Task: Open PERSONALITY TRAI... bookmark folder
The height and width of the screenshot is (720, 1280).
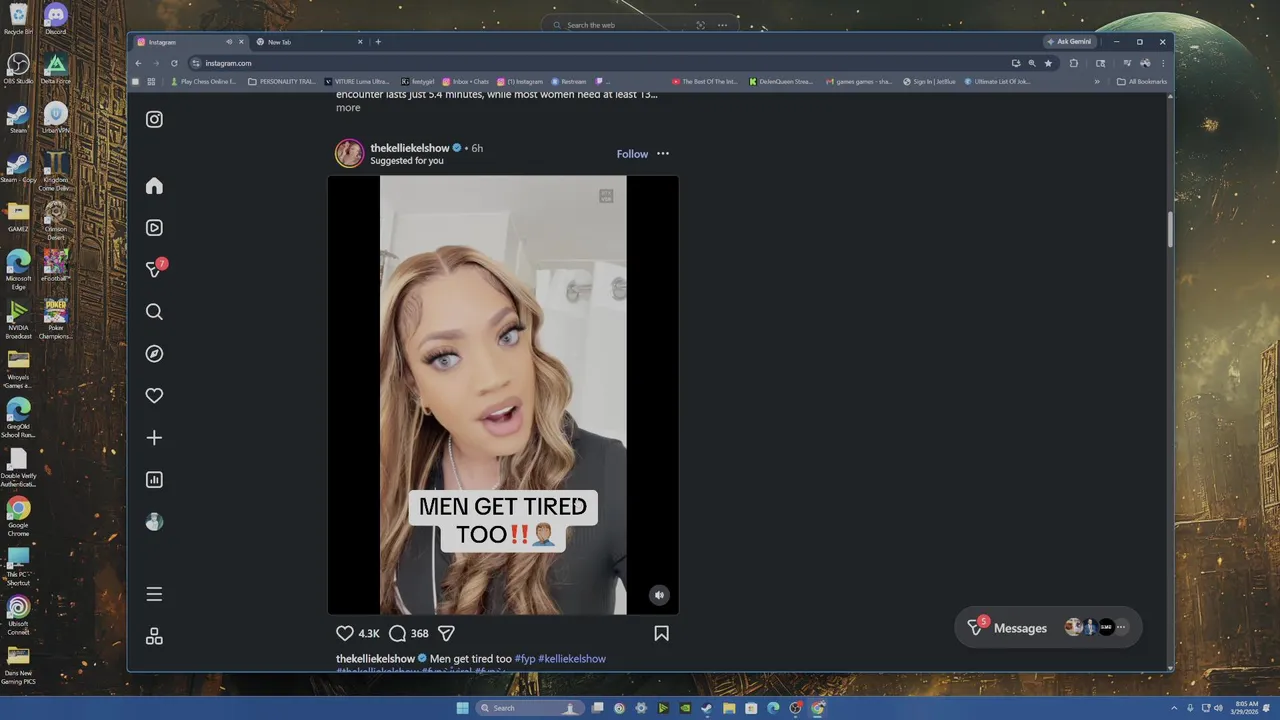Action: 282,82
